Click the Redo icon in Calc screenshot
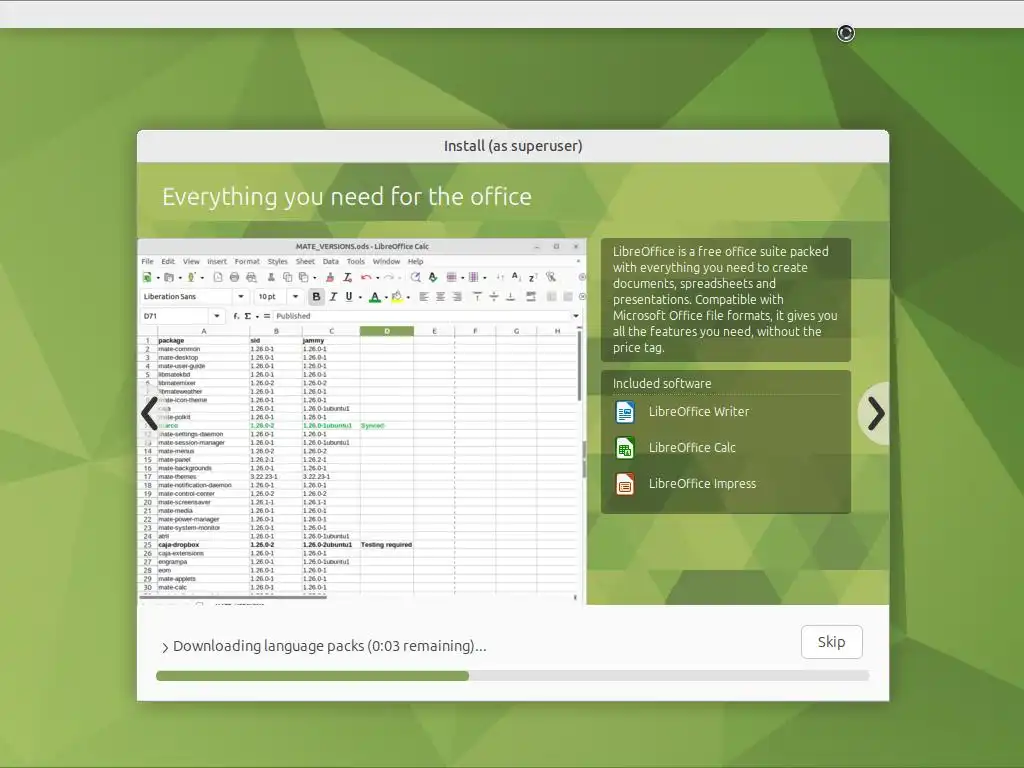Screen dimensions: 1024x768 389,278
